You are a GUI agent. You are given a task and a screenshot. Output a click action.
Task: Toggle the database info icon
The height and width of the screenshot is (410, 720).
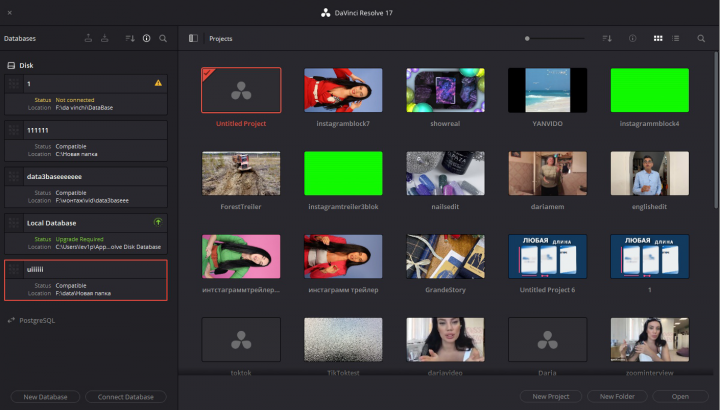146,39
